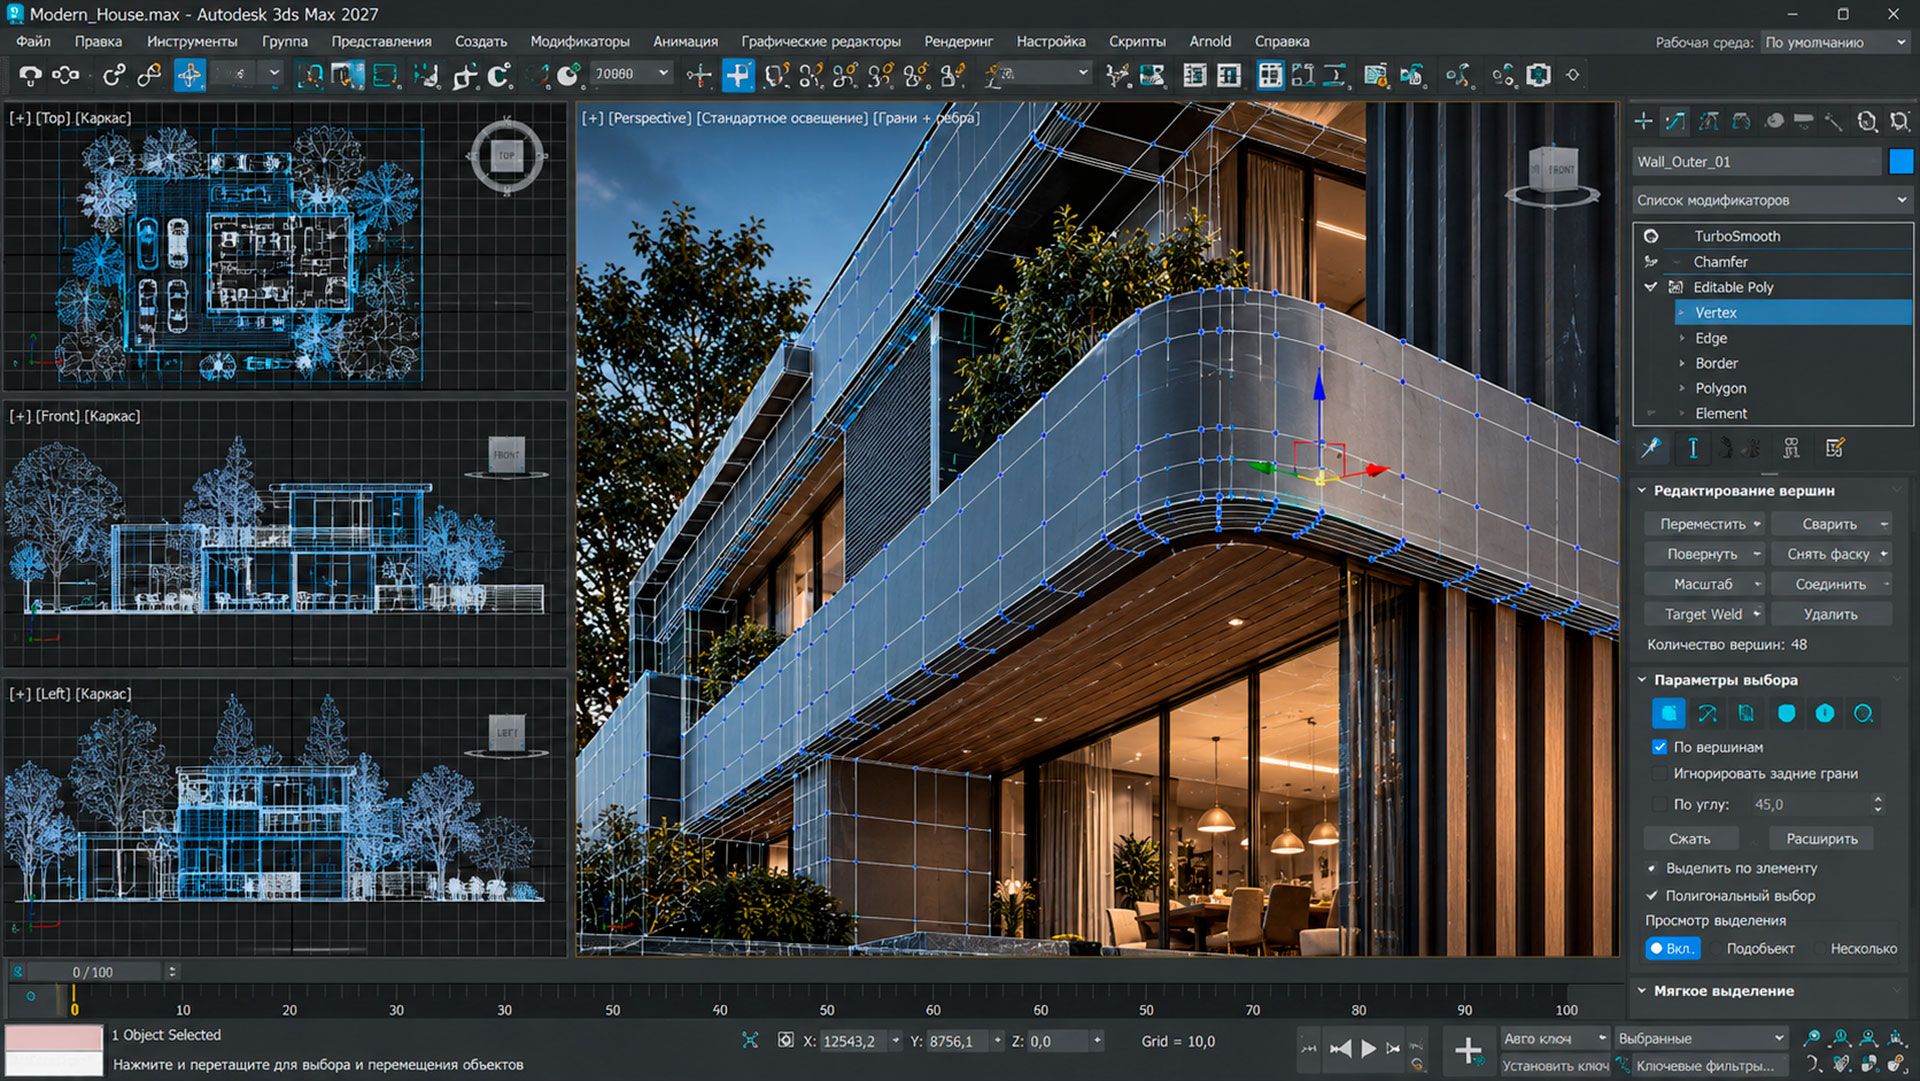Open the 'Модификаторы' menu
Viewport: 1920px width, 1081px height.
580,41
